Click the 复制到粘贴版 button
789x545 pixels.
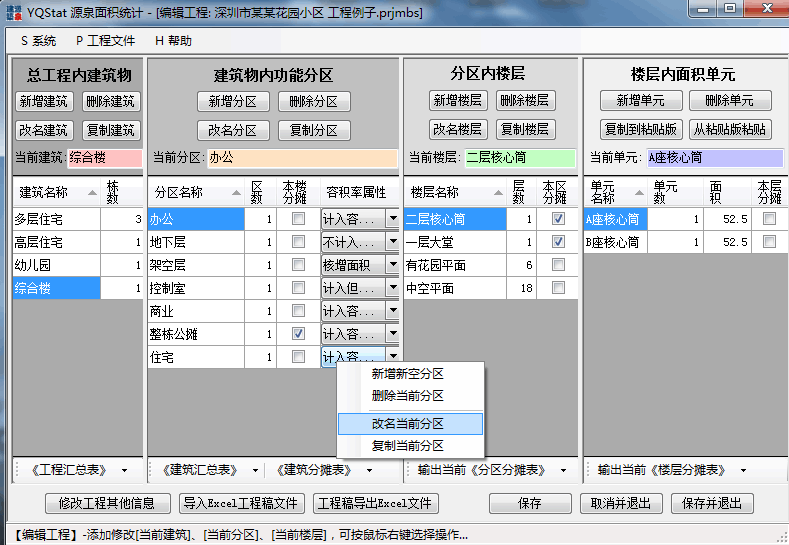(641, 129)
